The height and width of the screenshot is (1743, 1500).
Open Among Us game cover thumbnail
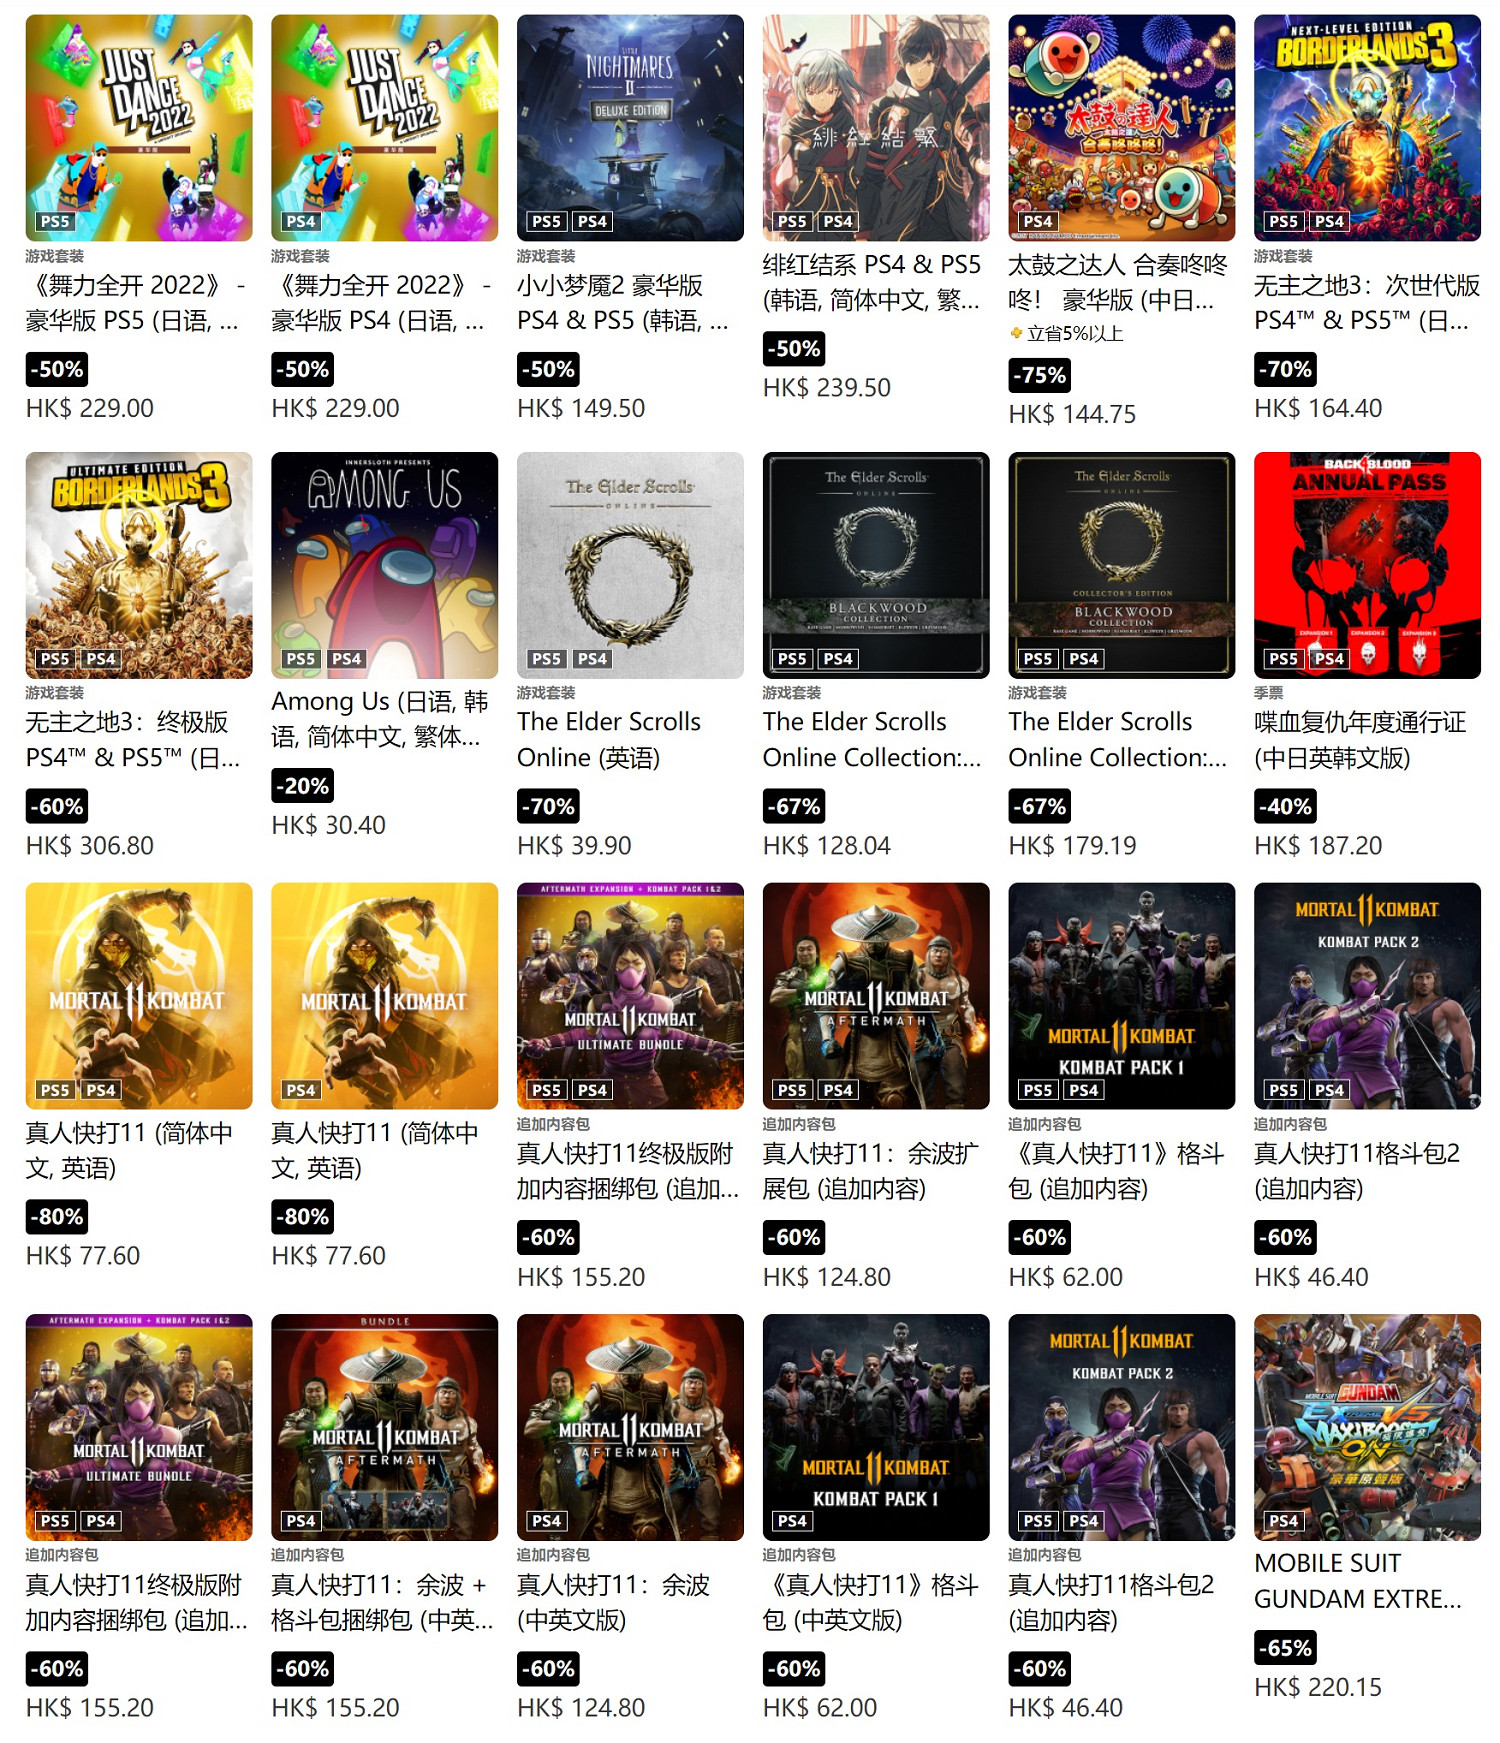tap(384, 565)
